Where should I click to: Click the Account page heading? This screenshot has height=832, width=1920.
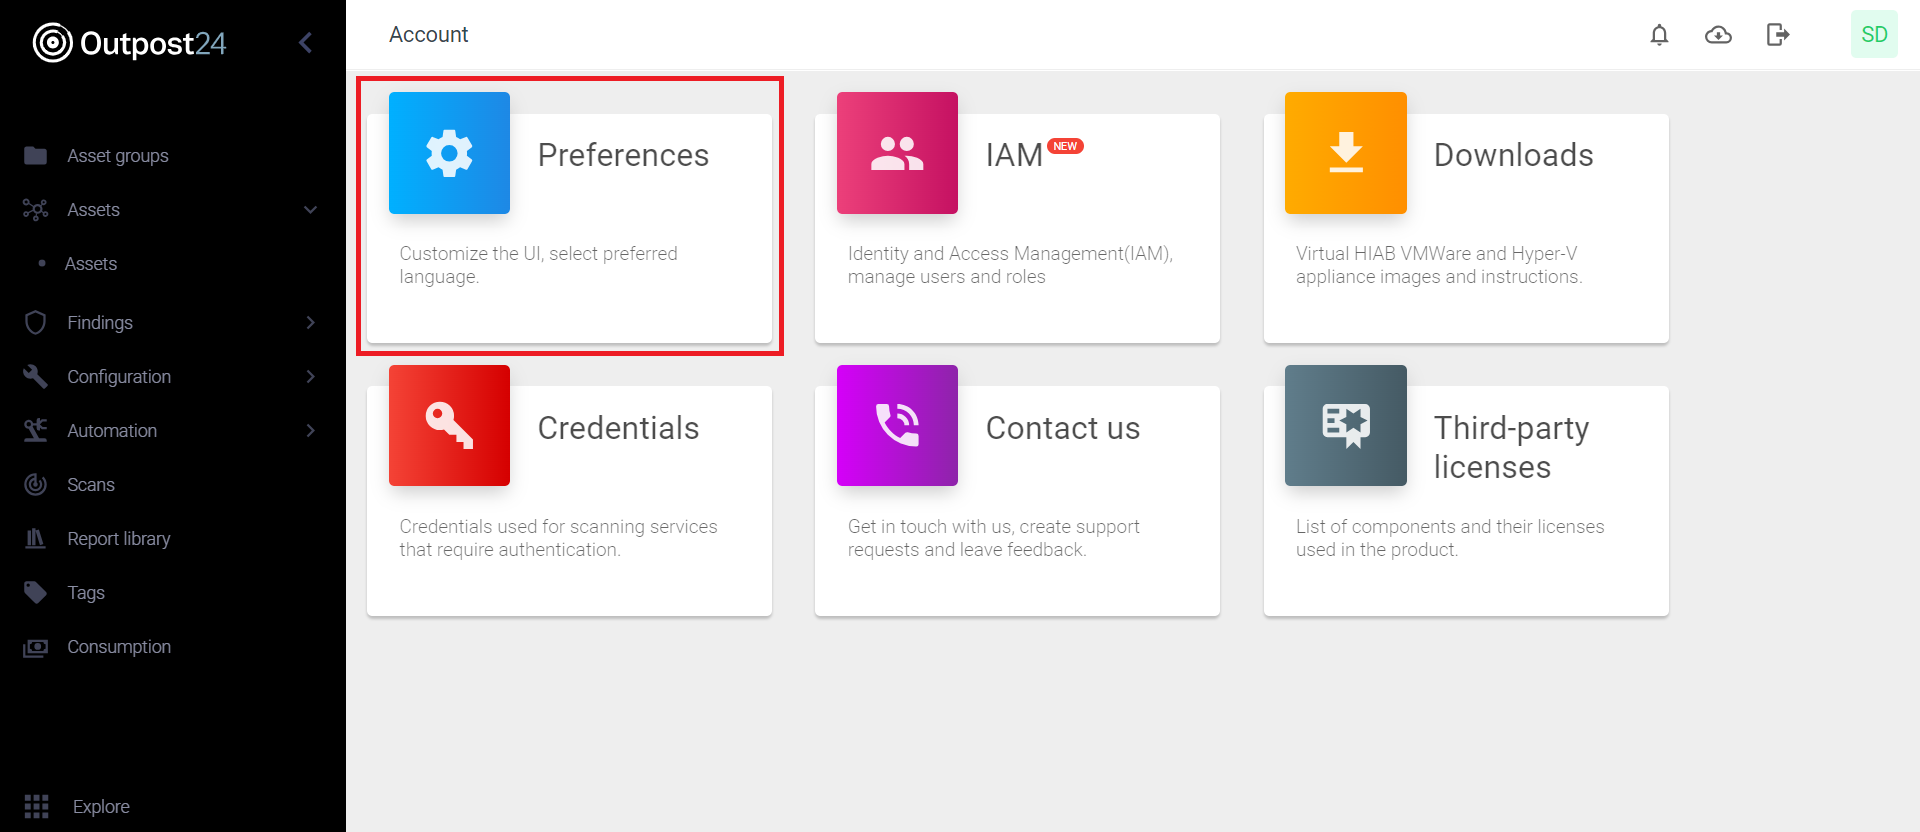pos(428,34)
